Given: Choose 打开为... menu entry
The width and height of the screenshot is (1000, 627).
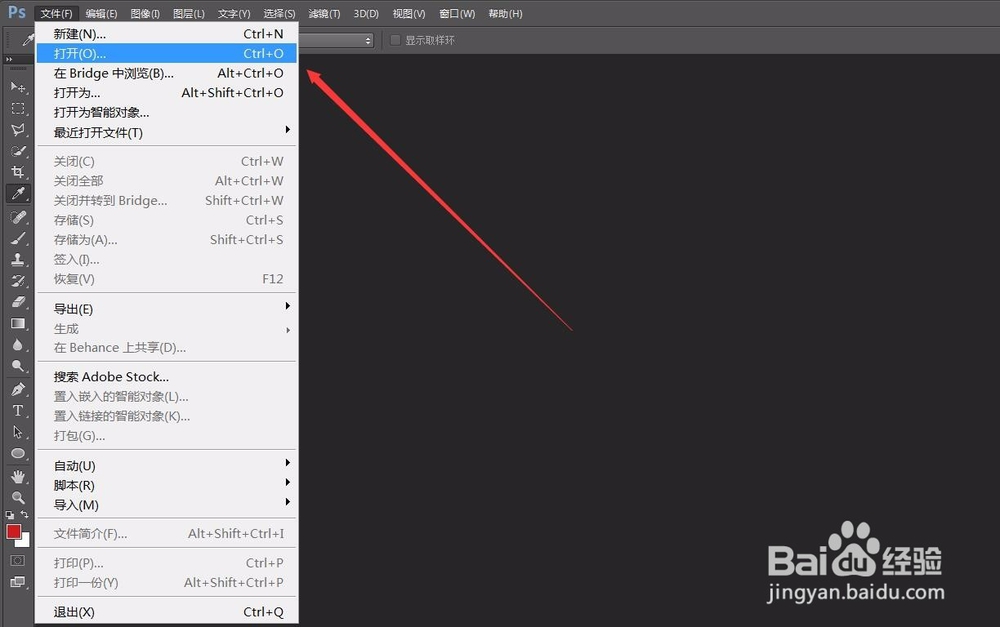Looking at the screenshot, I should (x=166, y=93).
